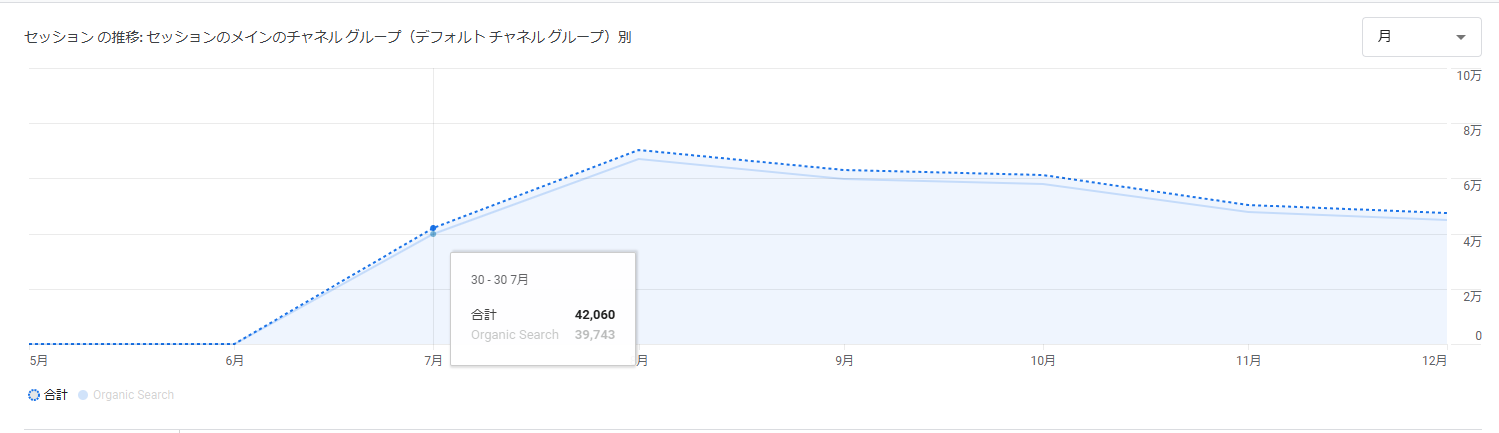This screenshot has height=433, width=1499.
Task: Select the 9月 x-axis label
Action: (x=844, y=360)
